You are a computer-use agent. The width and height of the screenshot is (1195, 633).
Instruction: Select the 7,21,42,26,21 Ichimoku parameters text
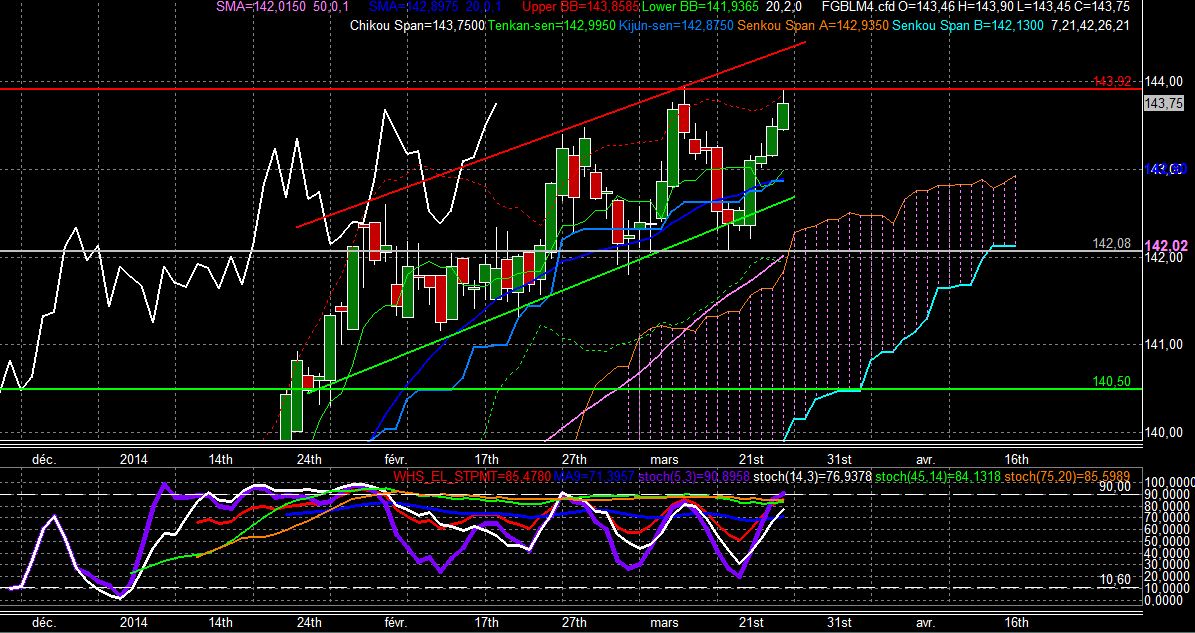[x=1090, y=25]
